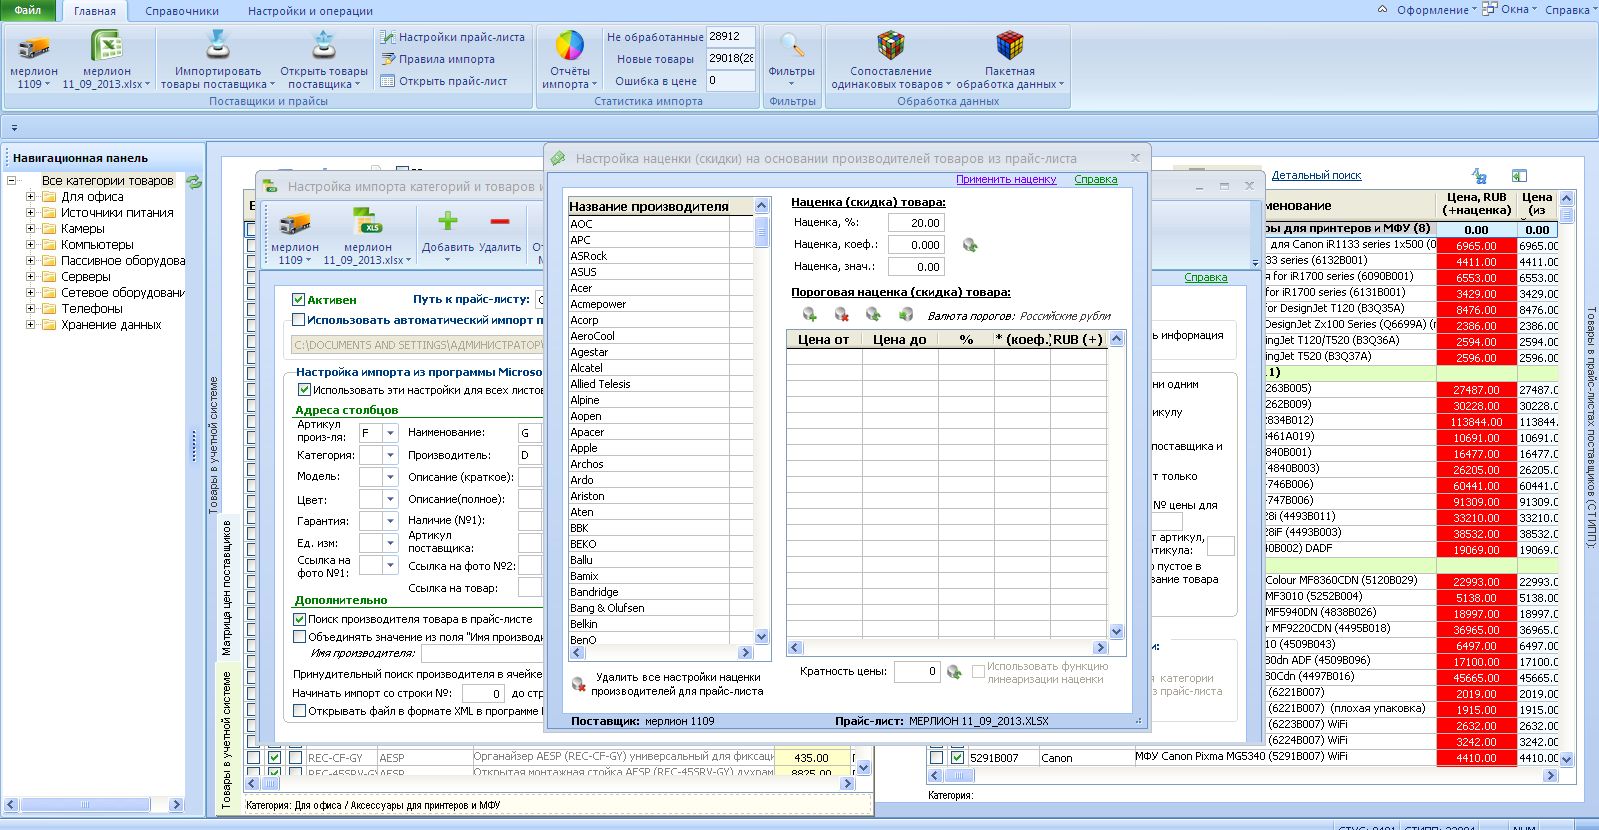Click the quick access arrow below the ribbon
The image size is (1599, 830).
click(x=14, y=127)
